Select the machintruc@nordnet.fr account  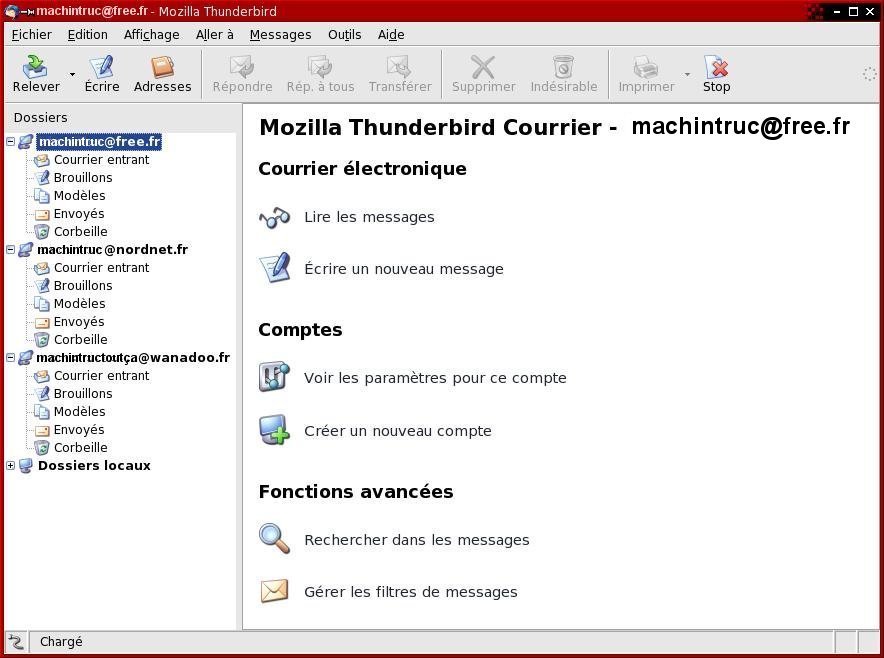(x=112, y=249)
